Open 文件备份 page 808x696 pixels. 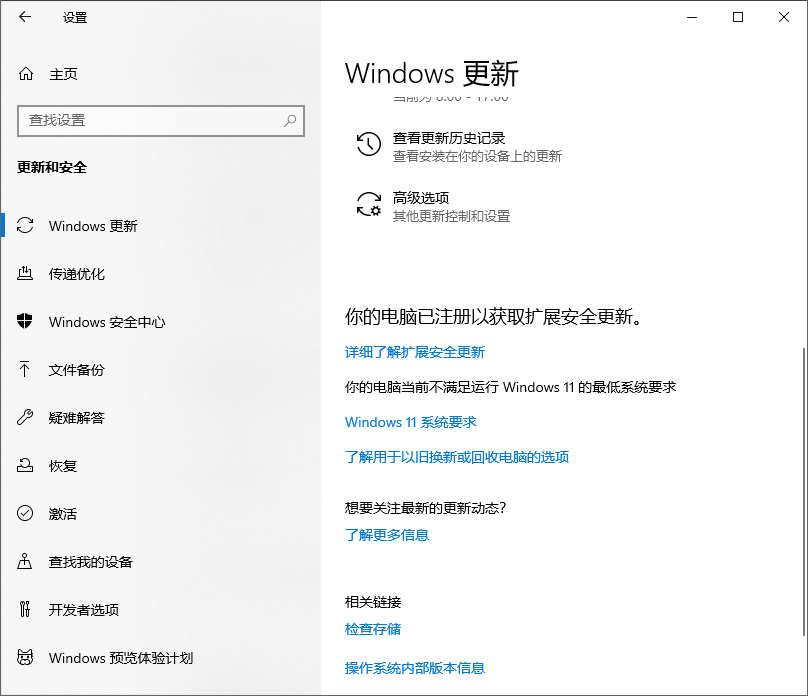160,369
